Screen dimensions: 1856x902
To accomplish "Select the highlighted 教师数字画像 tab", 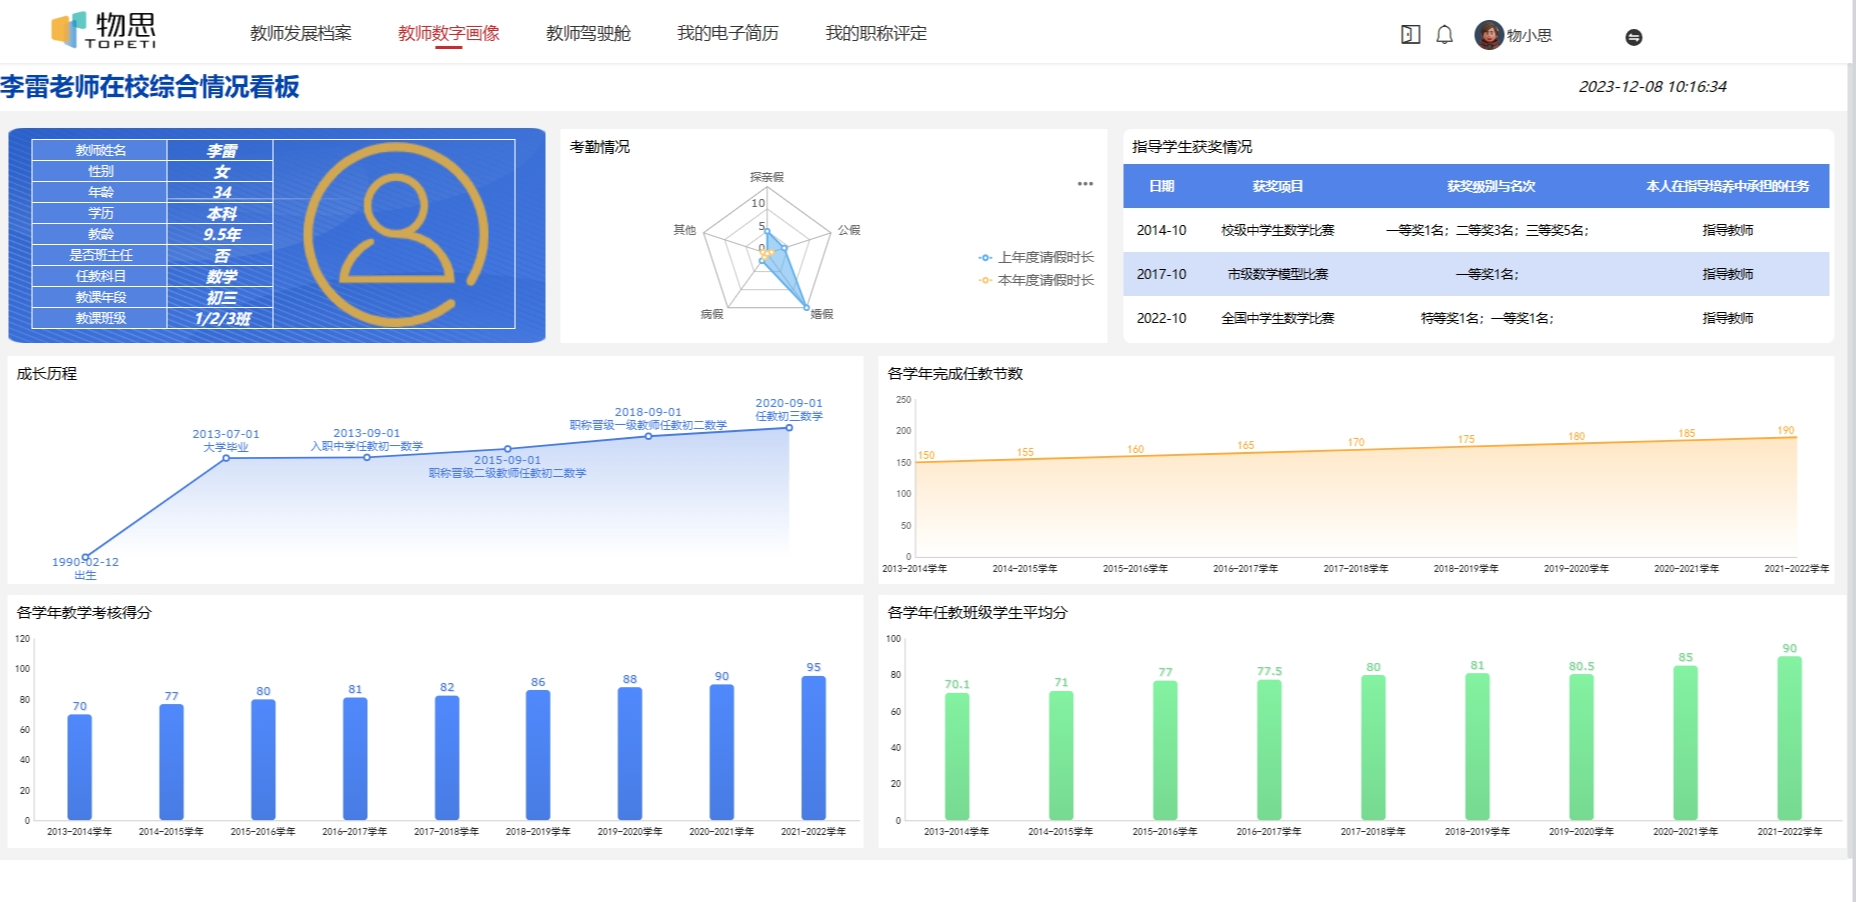I will coord(449,33).
